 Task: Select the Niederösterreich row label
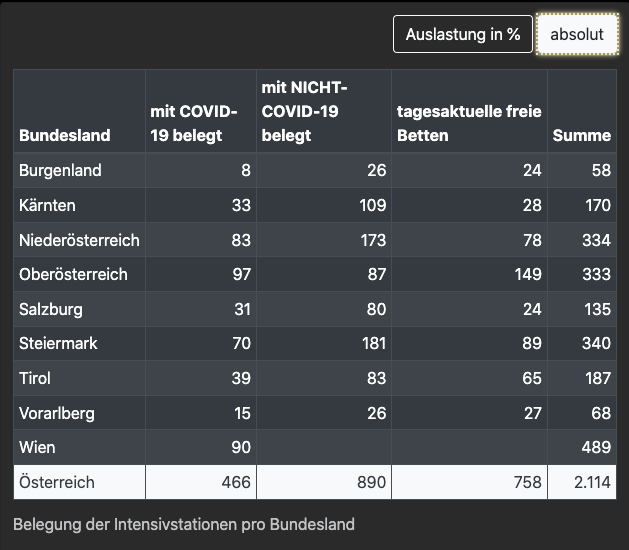click(x=79, y=240)
